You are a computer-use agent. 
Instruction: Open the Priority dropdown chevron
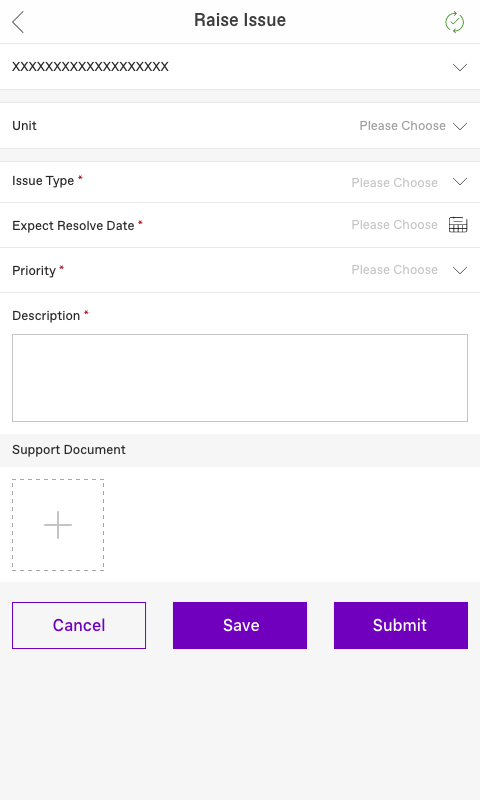coord(460,270)
